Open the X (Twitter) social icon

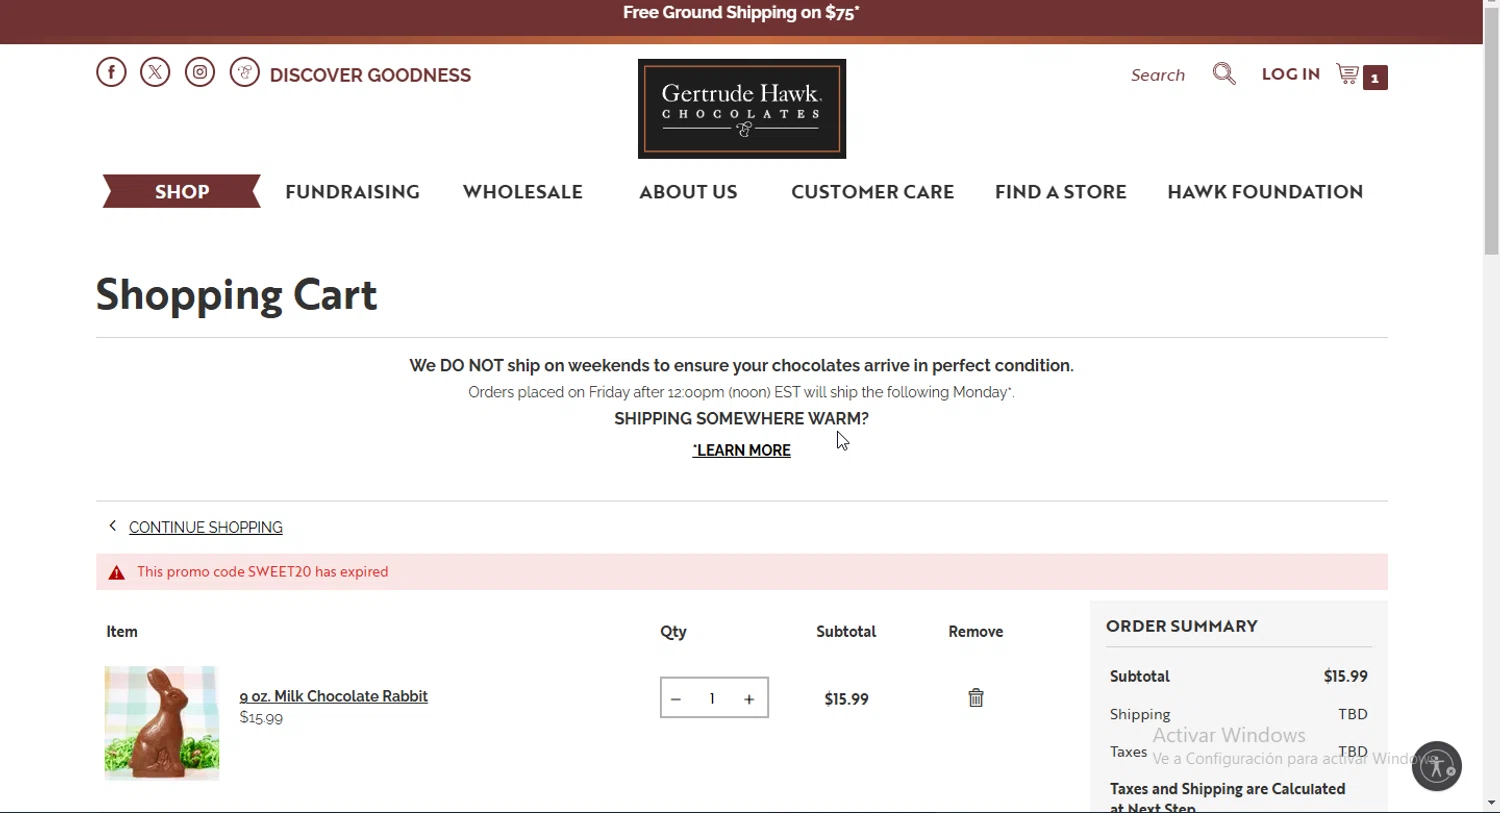click(x=155, y=72)
